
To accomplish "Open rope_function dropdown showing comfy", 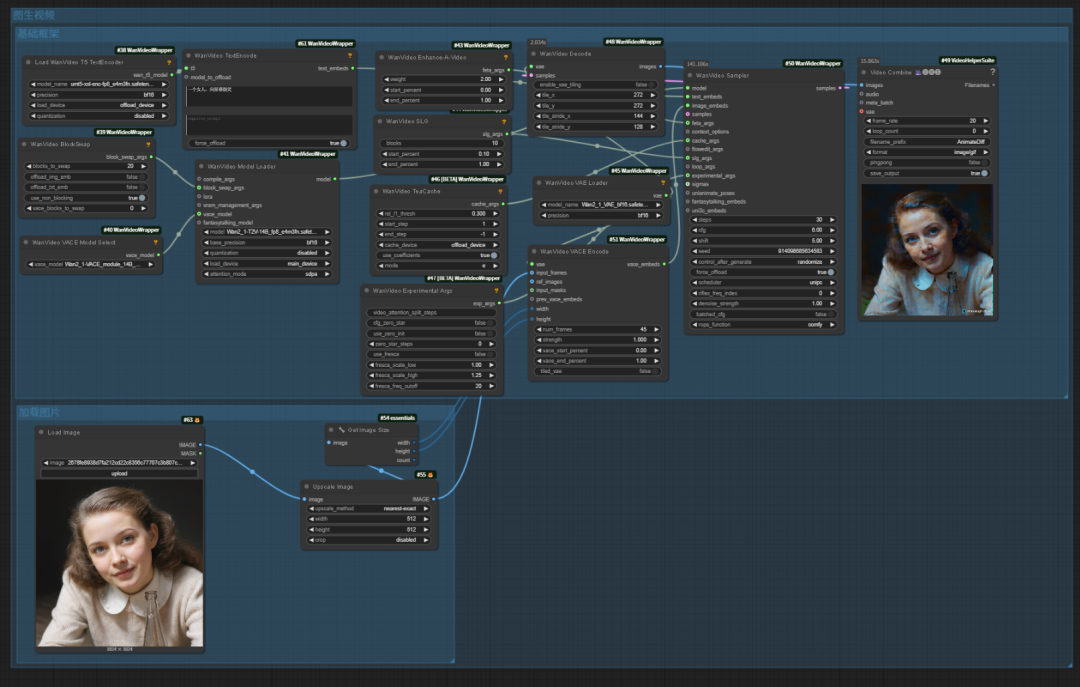I will 763,325.
